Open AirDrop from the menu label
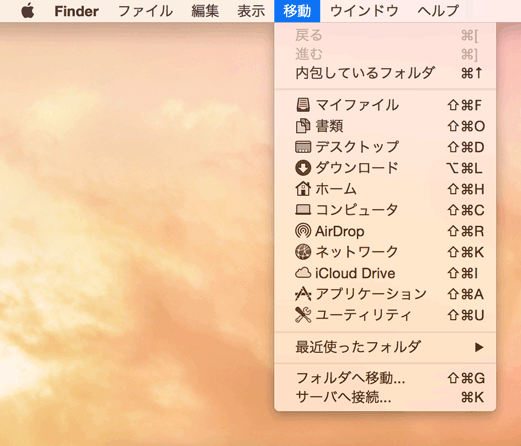The image size is (521, 446). pyautogui.click(x=340, y=231)
